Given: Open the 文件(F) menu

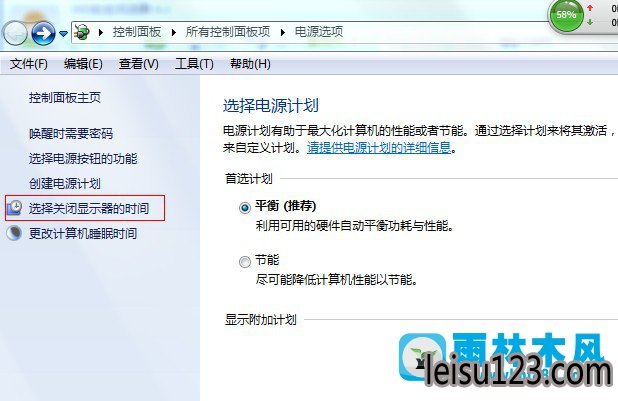Looking at the screenshot, I should click(x=28, y=64).
